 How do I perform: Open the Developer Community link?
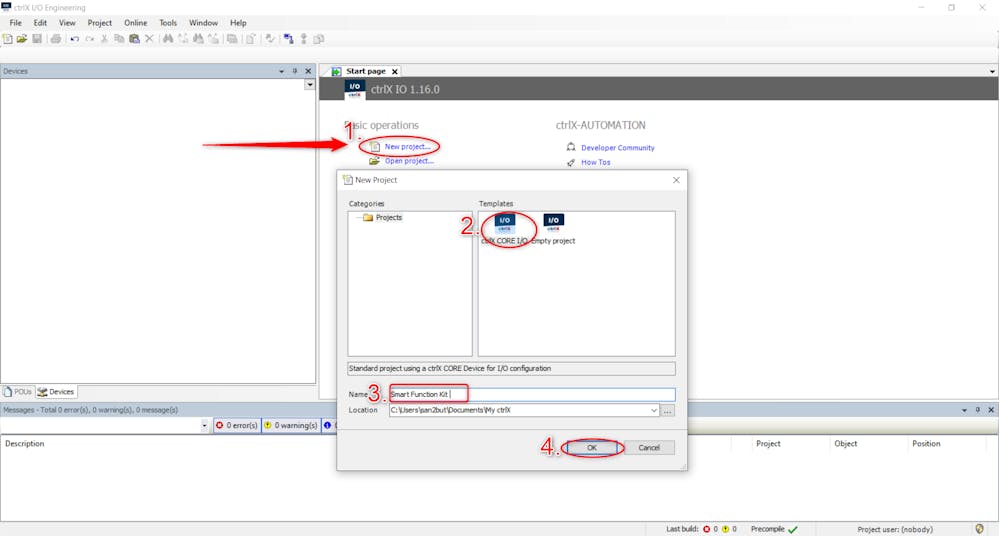pos(617,148)
